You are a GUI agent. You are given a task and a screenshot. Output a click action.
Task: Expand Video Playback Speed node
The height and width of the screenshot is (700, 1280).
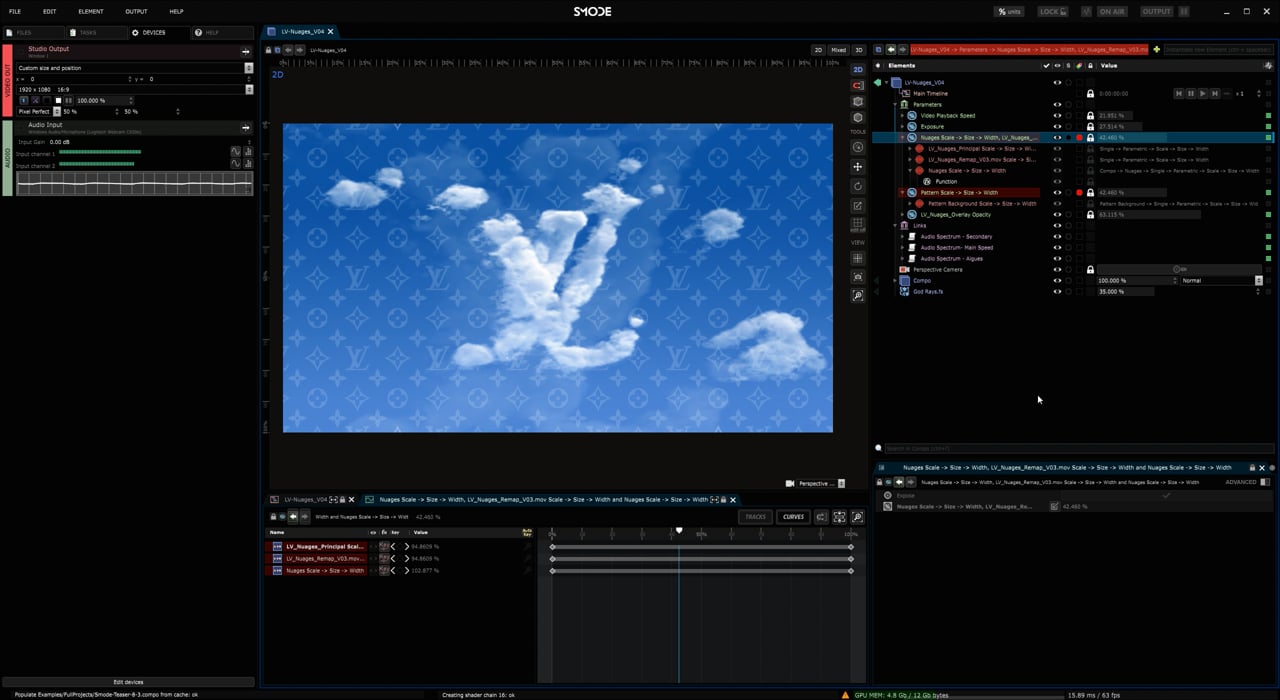coord(902,116)
